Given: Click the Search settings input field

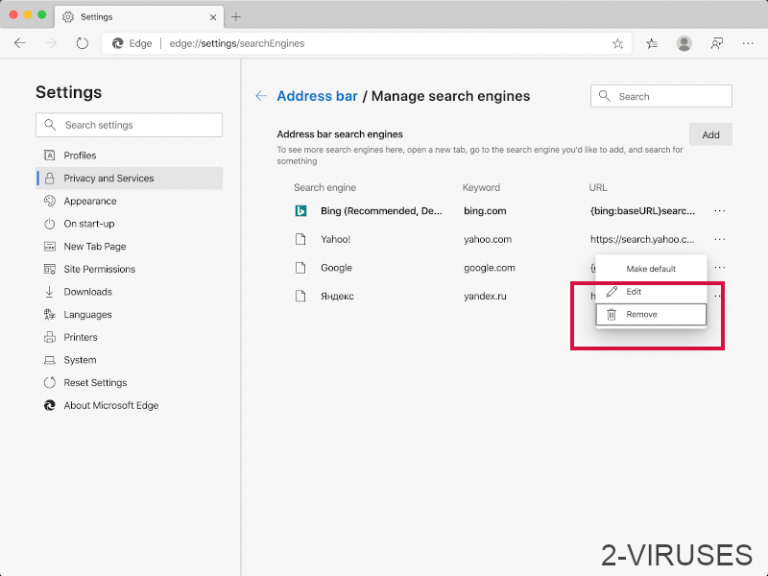Looking at the screenshot, I should click(129, 125).
